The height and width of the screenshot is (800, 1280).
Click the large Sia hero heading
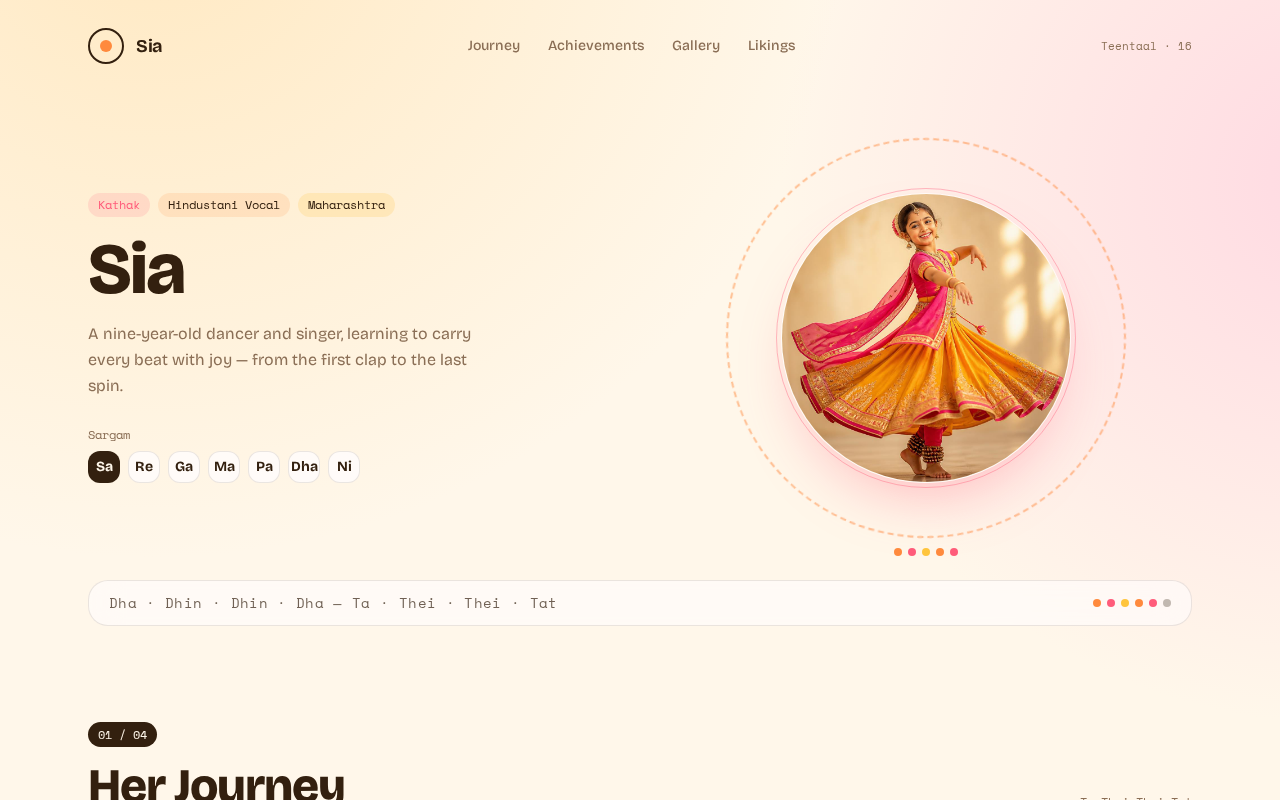tap(136, 269)
